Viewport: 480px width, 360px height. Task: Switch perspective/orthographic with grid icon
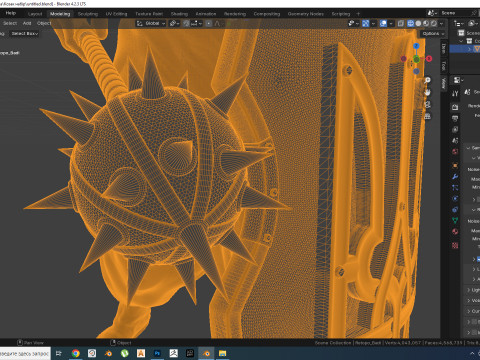point(427,117)
